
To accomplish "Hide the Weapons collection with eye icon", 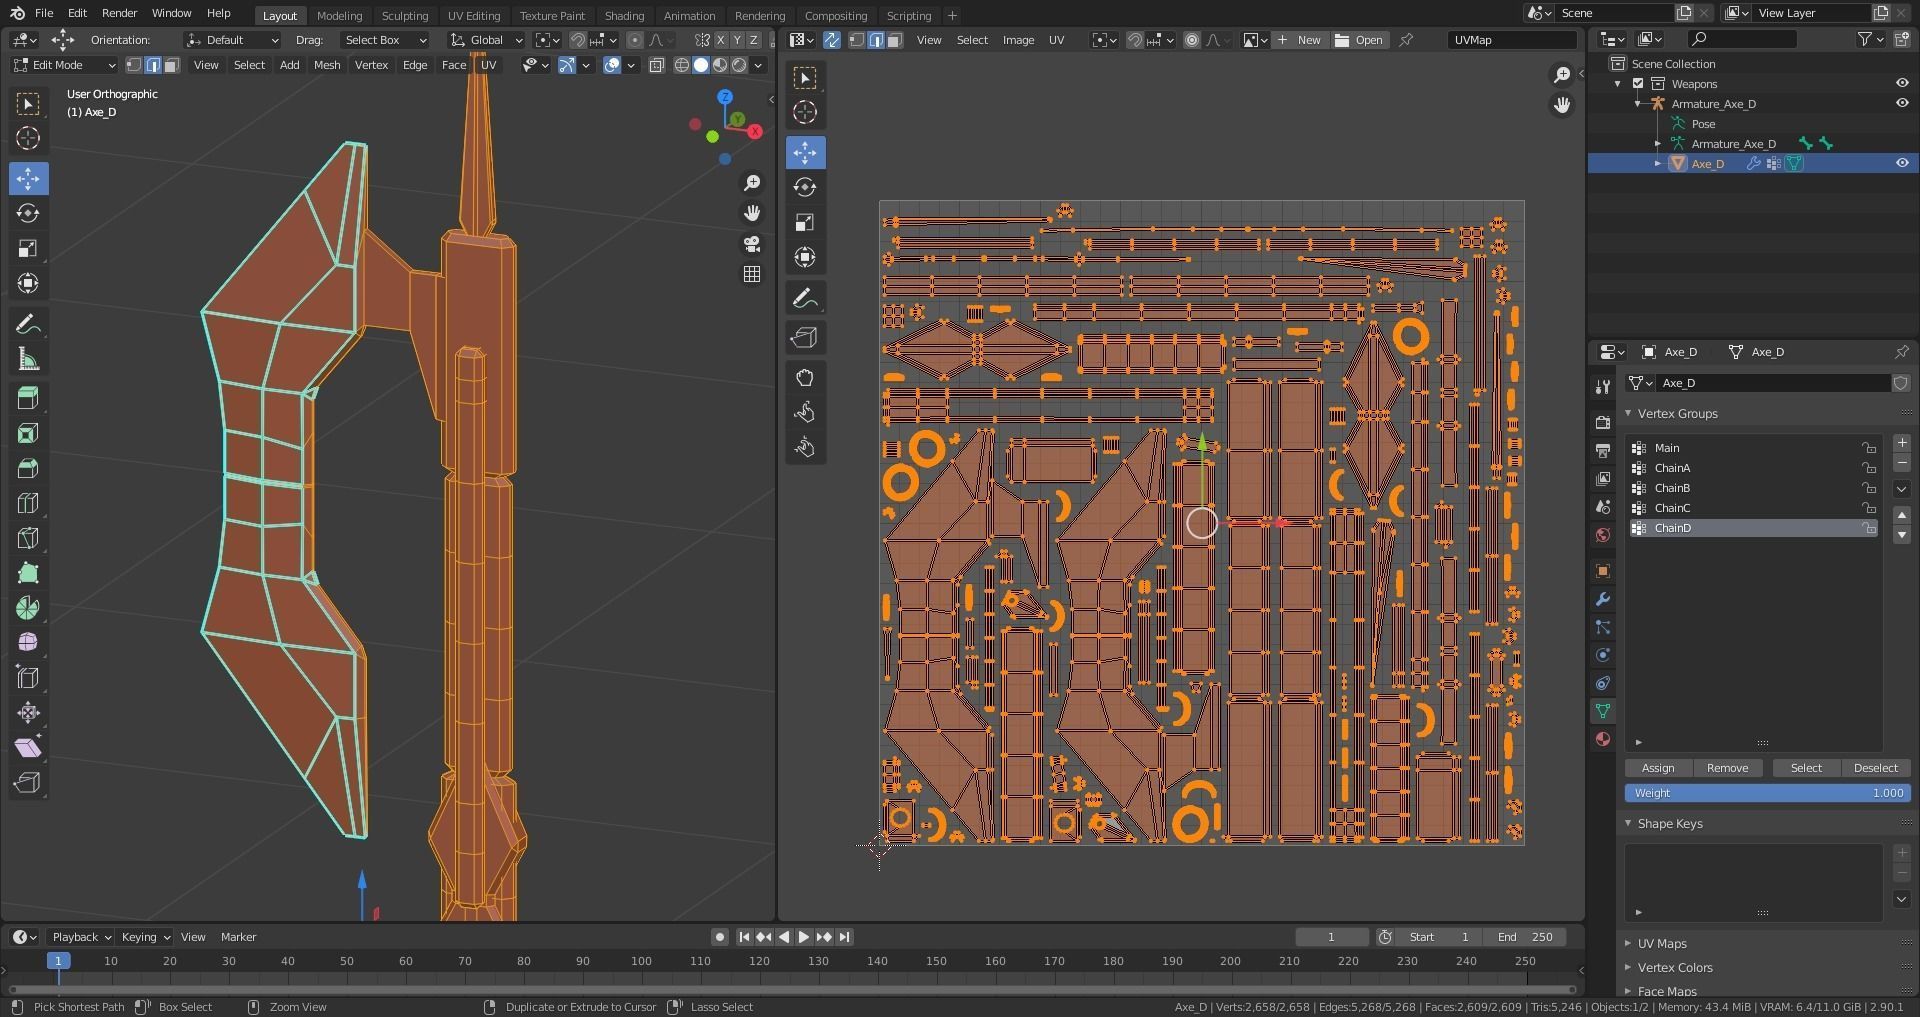I will click(1902, 84).
